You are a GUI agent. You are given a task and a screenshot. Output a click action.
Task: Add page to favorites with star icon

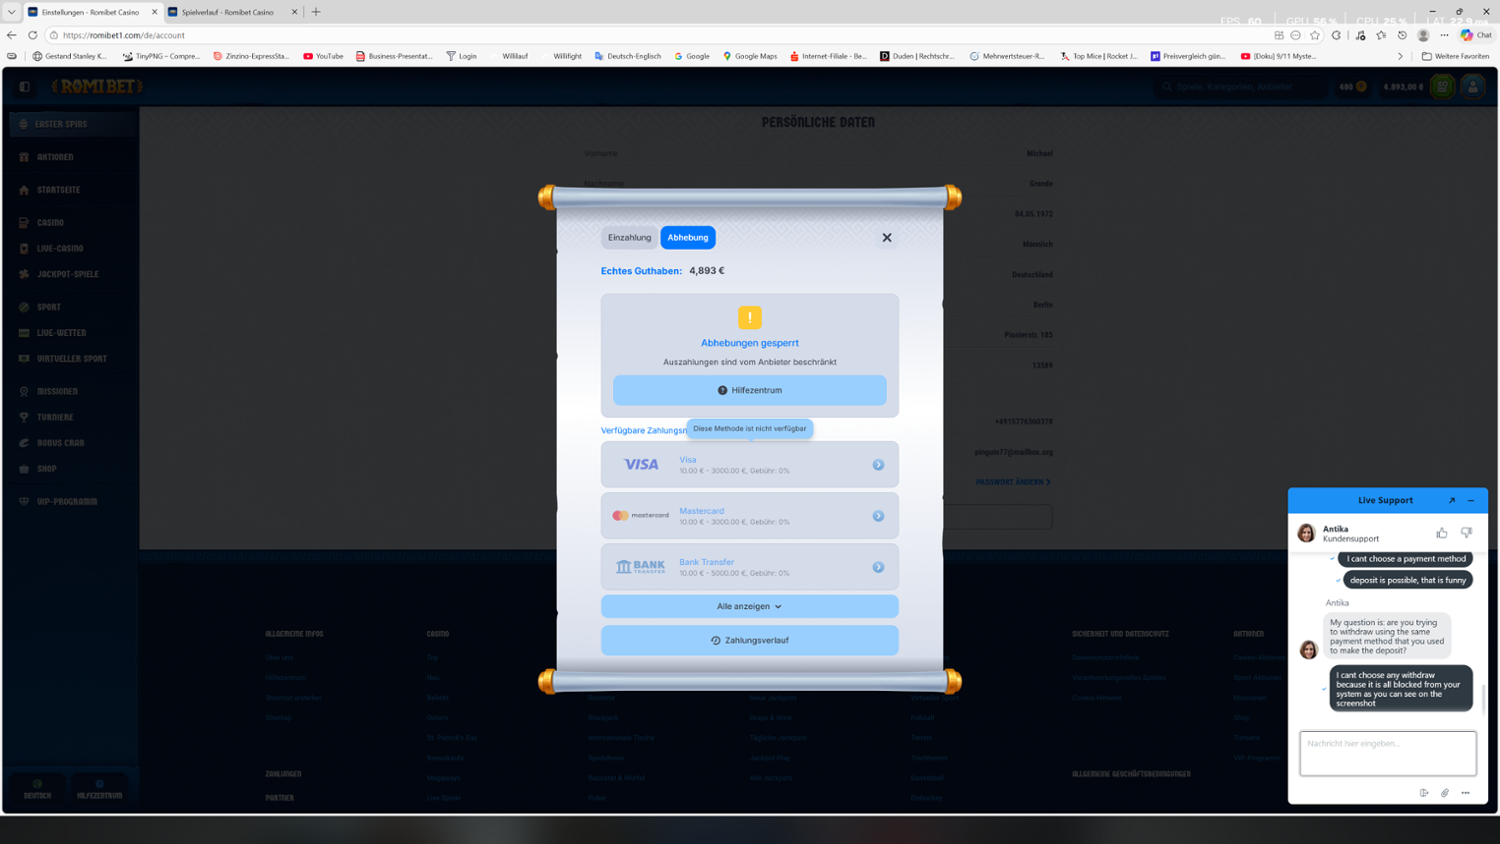1315,35
